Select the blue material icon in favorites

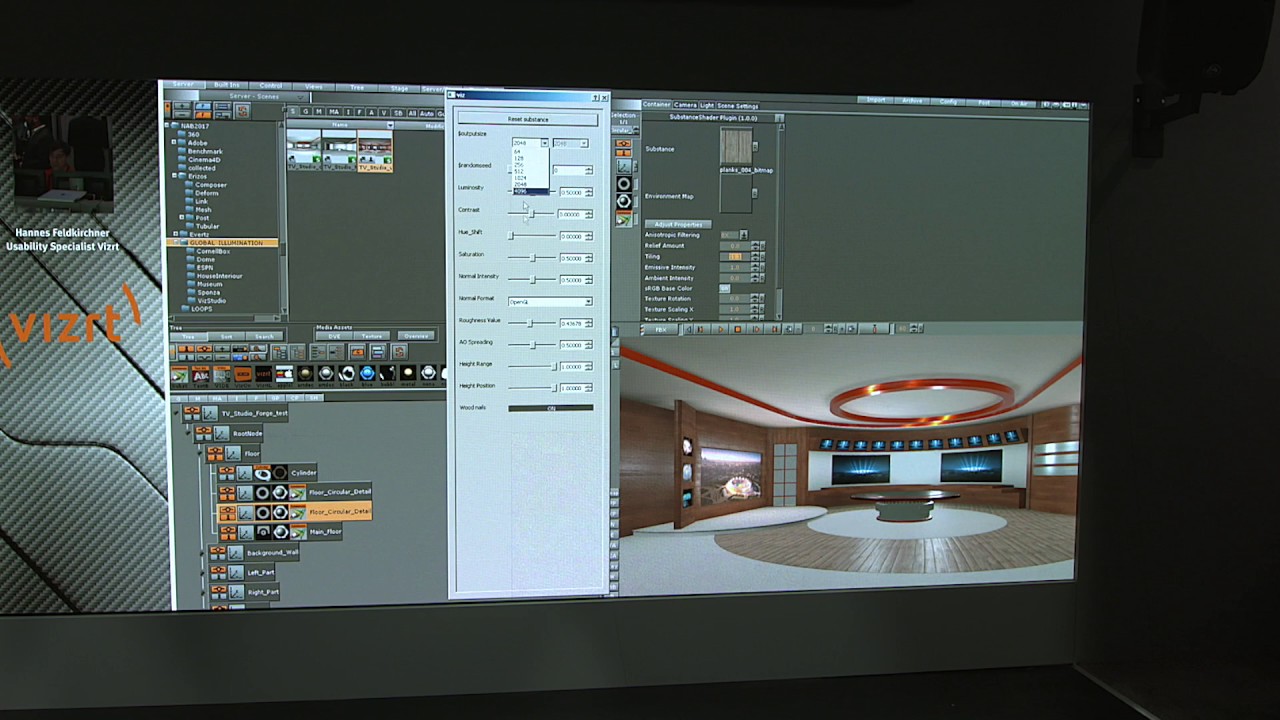367,374
